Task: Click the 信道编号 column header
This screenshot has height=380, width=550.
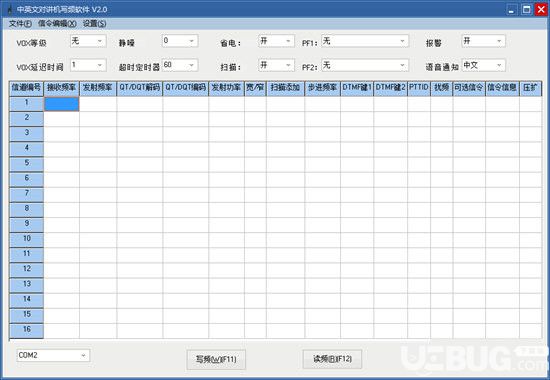Action: [x=26, y=88]
